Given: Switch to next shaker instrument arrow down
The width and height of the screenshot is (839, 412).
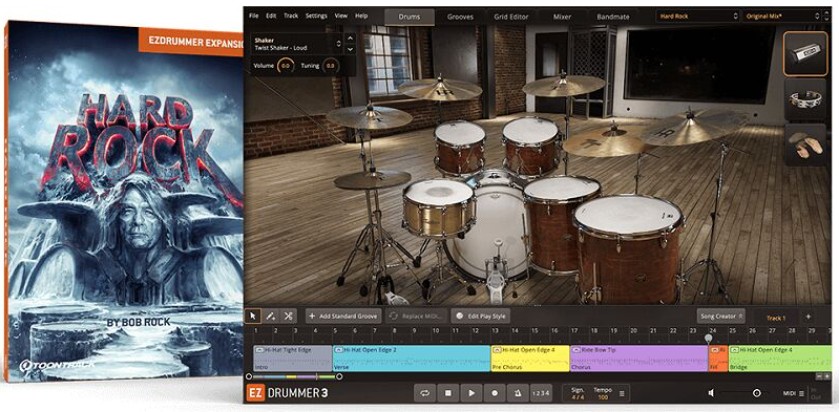Looking at the screenshot, I should click(x=350, y=49).
